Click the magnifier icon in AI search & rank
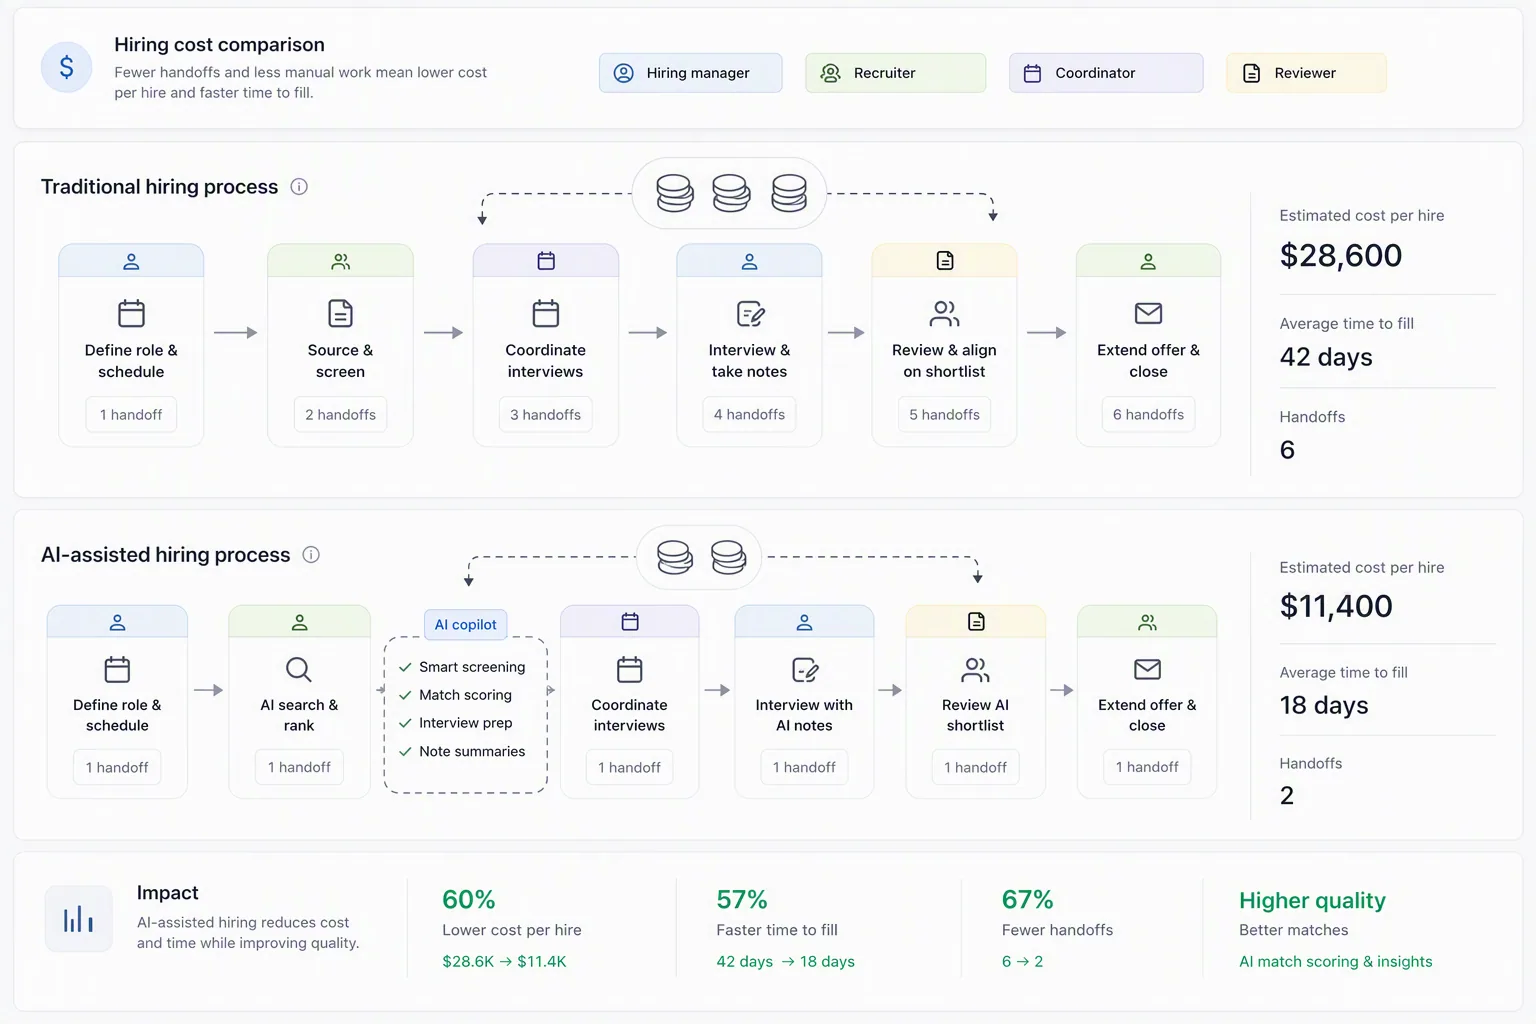 pyautogui.click(x=298, y=669)
